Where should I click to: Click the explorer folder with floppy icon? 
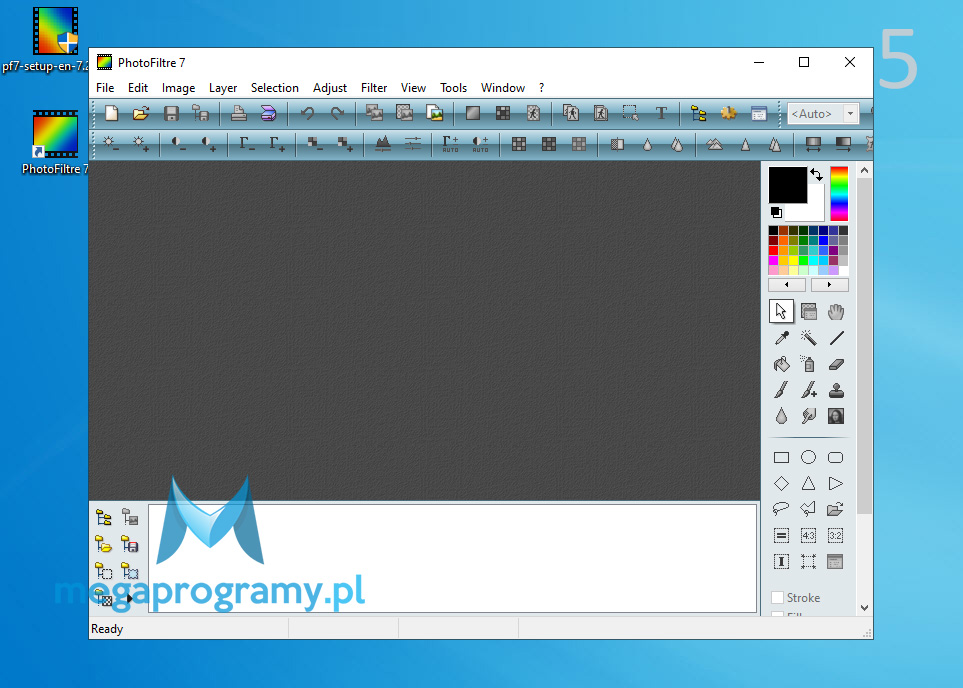pos(130,544)
